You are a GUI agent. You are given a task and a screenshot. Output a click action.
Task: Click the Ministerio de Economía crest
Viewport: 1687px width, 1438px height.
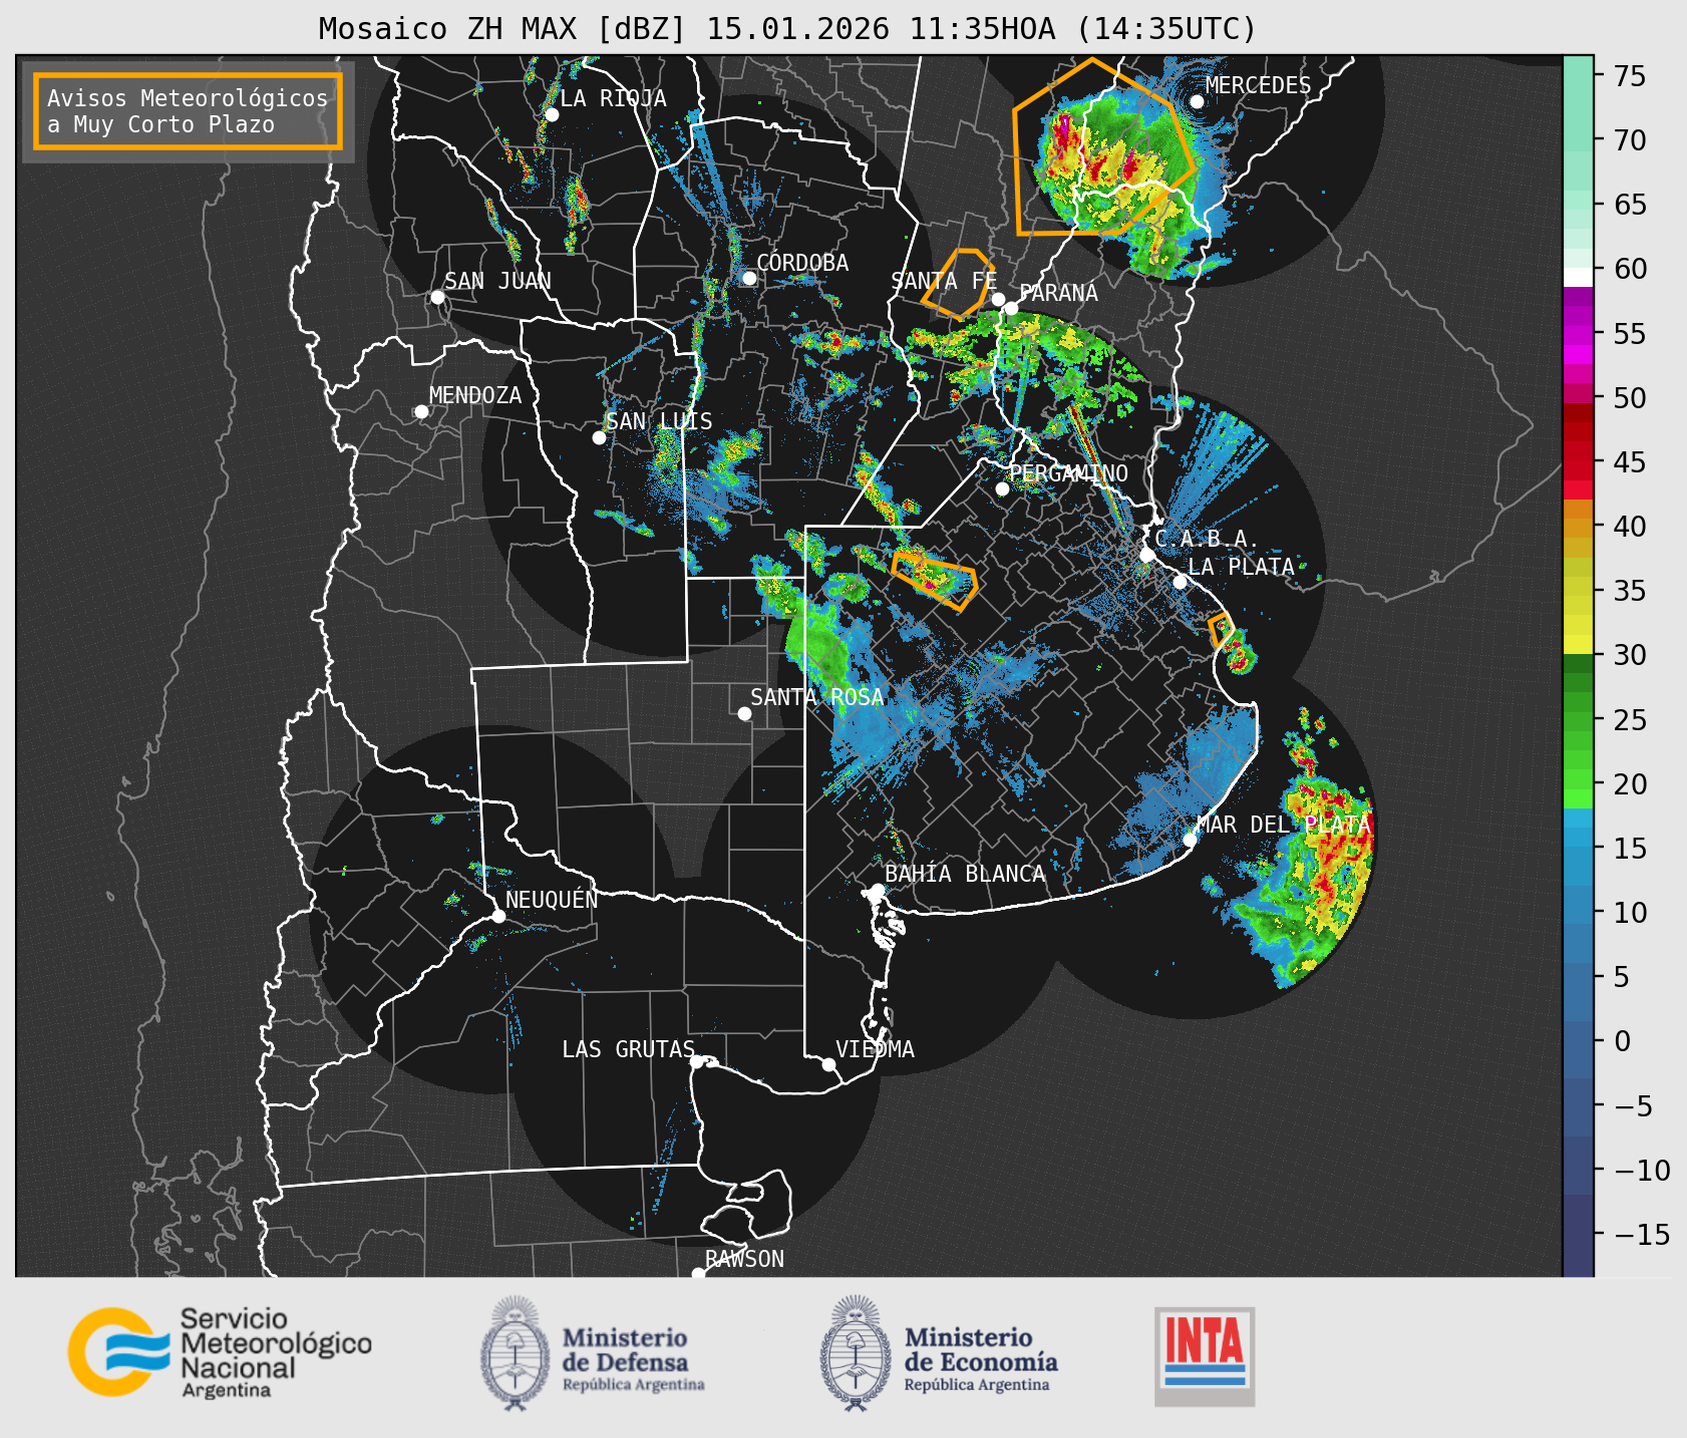click(x=855, y=1353)
